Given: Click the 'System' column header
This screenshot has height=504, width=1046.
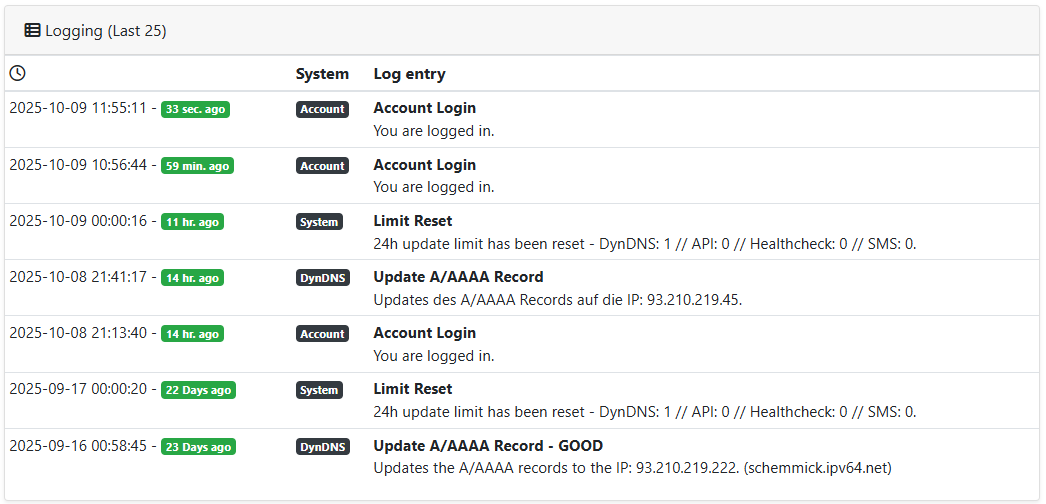Looking at the screenshot, I should pyautogui.click(x=322, y=74).
